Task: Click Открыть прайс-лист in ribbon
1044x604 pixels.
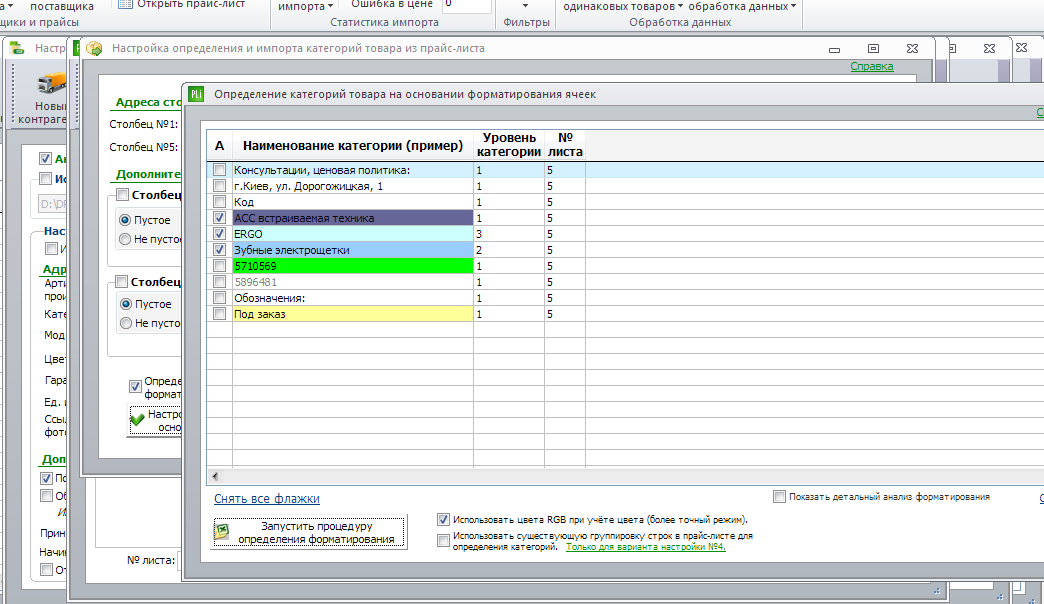Action: 182,4
